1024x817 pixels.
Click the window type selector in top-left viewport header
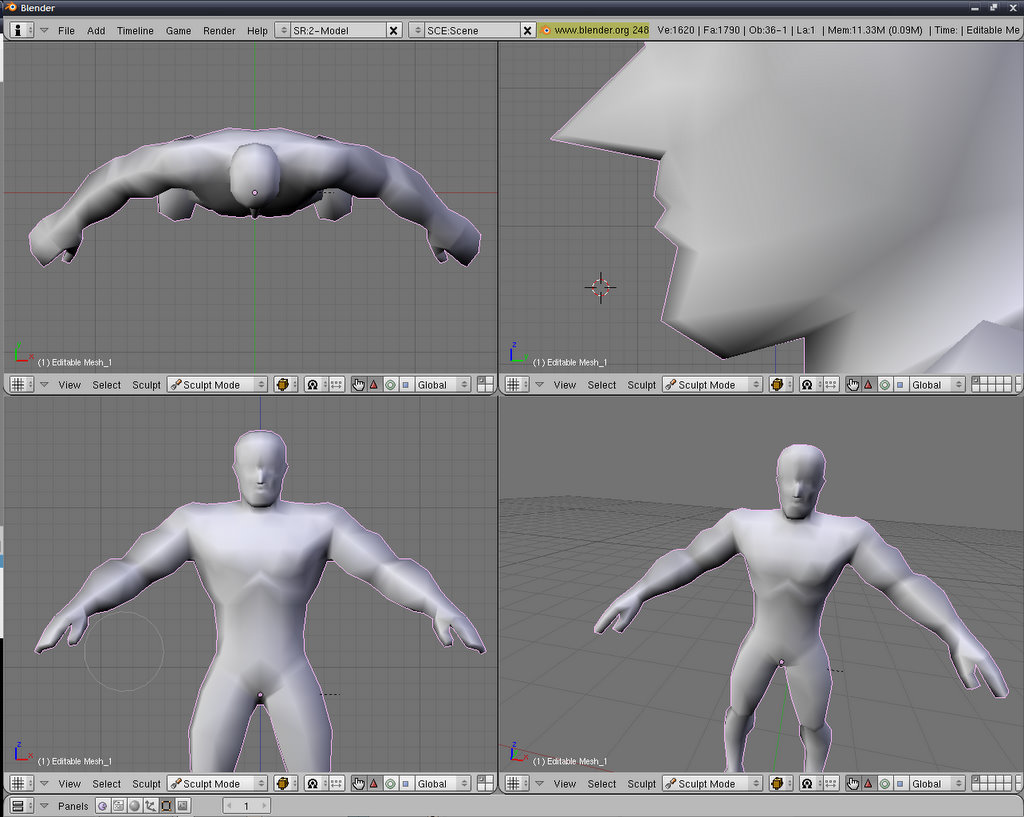click(x=21, y=384)
